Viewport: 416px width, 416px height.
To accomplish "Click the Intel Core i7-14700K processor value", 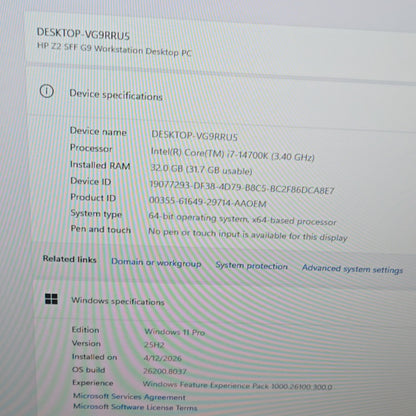I will (x=233, y=154).
